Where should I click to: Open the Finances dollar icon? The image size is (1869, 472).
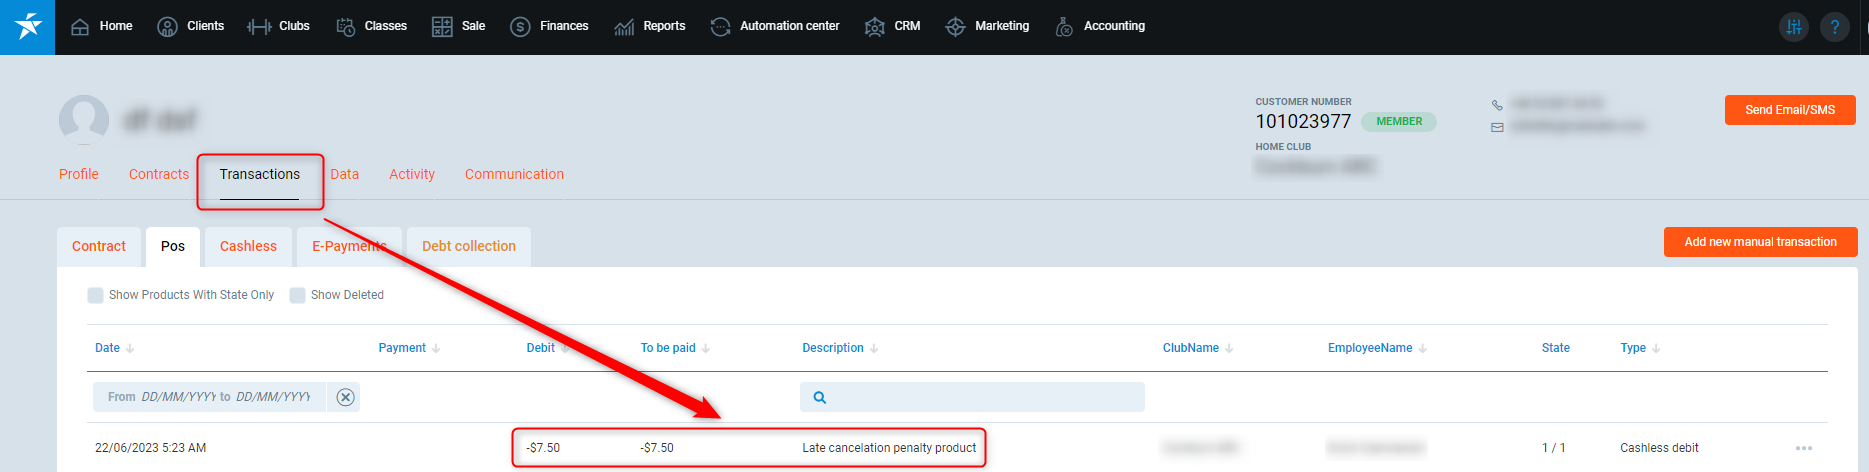click(x=520, y=27)
